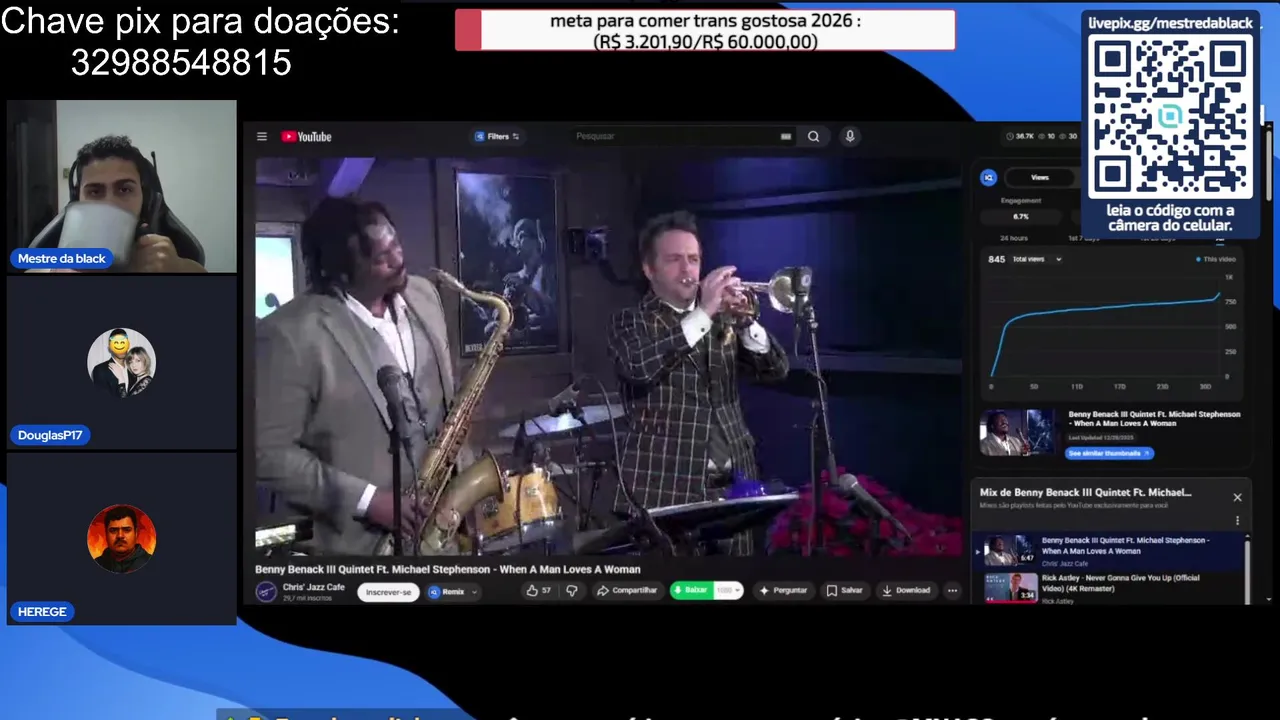Screen dimensions: 1280x720
Task: Go to YouTube home via logo
Action: [306, 137]
